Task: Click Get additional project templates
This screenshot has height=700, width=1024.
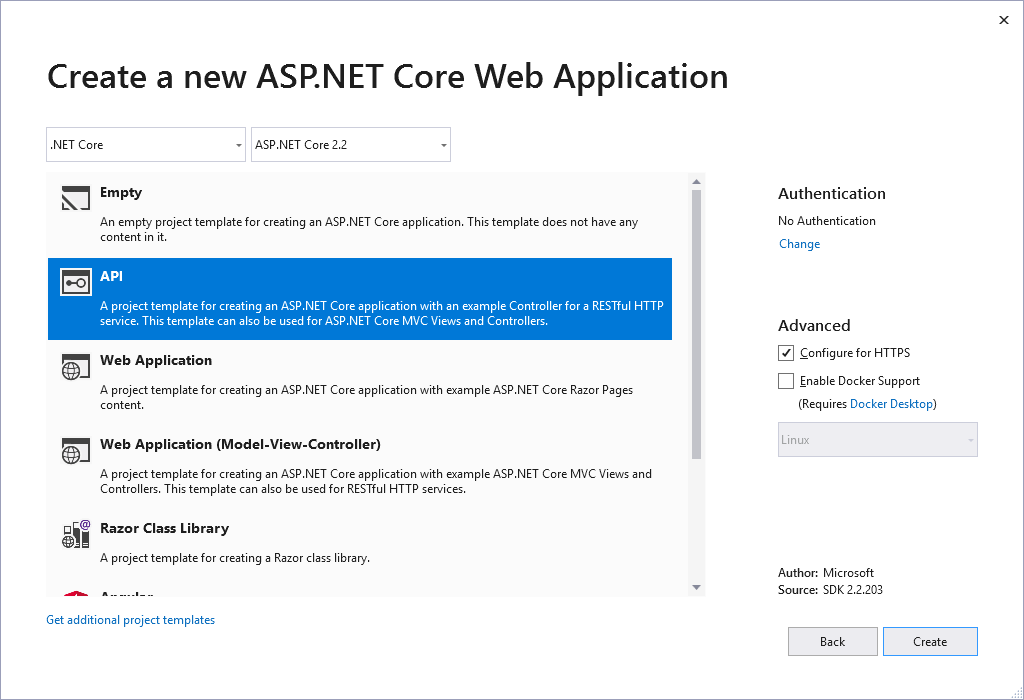Action: 129,619
